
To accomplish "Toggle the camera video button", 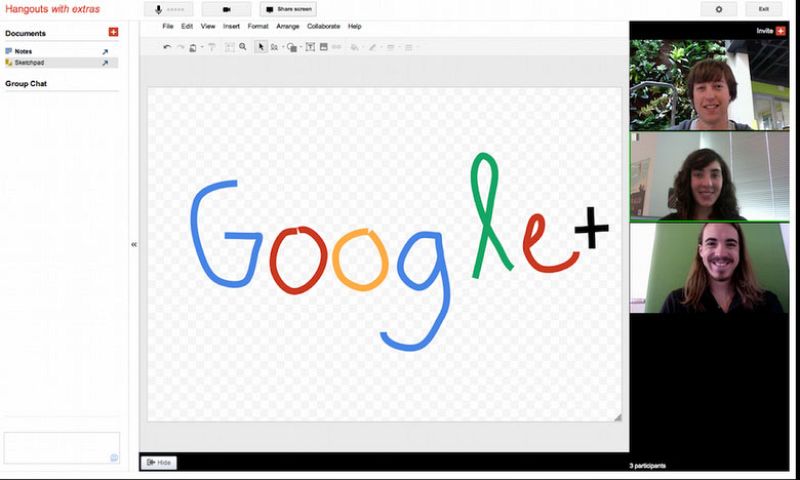I will [226, 9].
